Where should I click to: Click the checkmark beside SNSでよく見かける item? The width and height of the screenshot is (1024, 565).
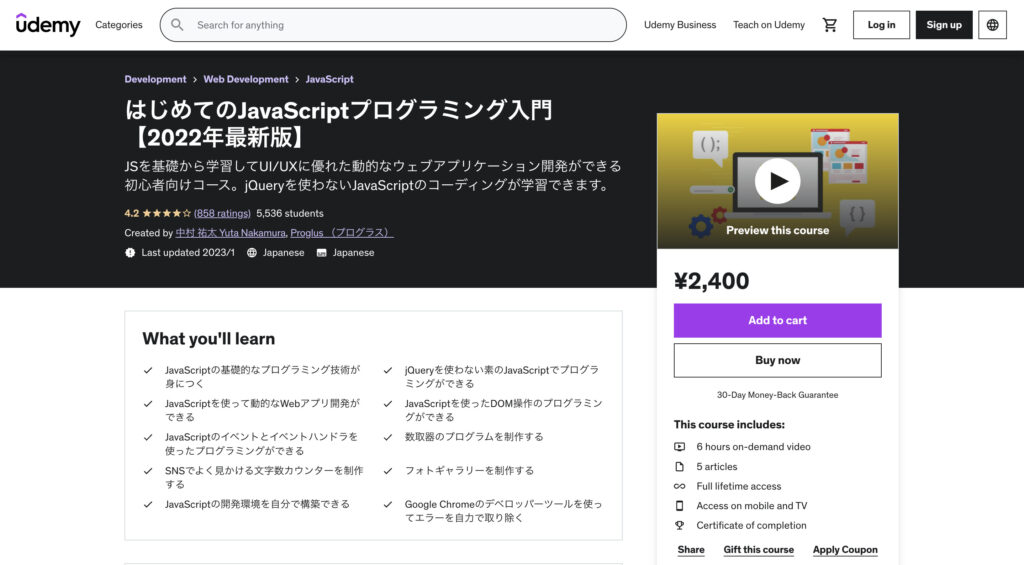point(148,470)
